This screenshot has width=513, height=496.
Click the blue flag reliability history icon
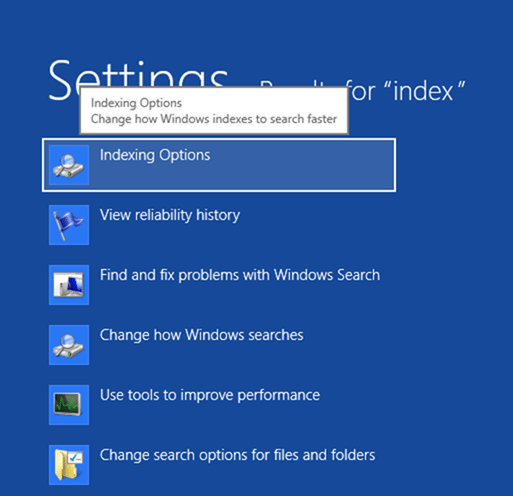coord(69,225)
